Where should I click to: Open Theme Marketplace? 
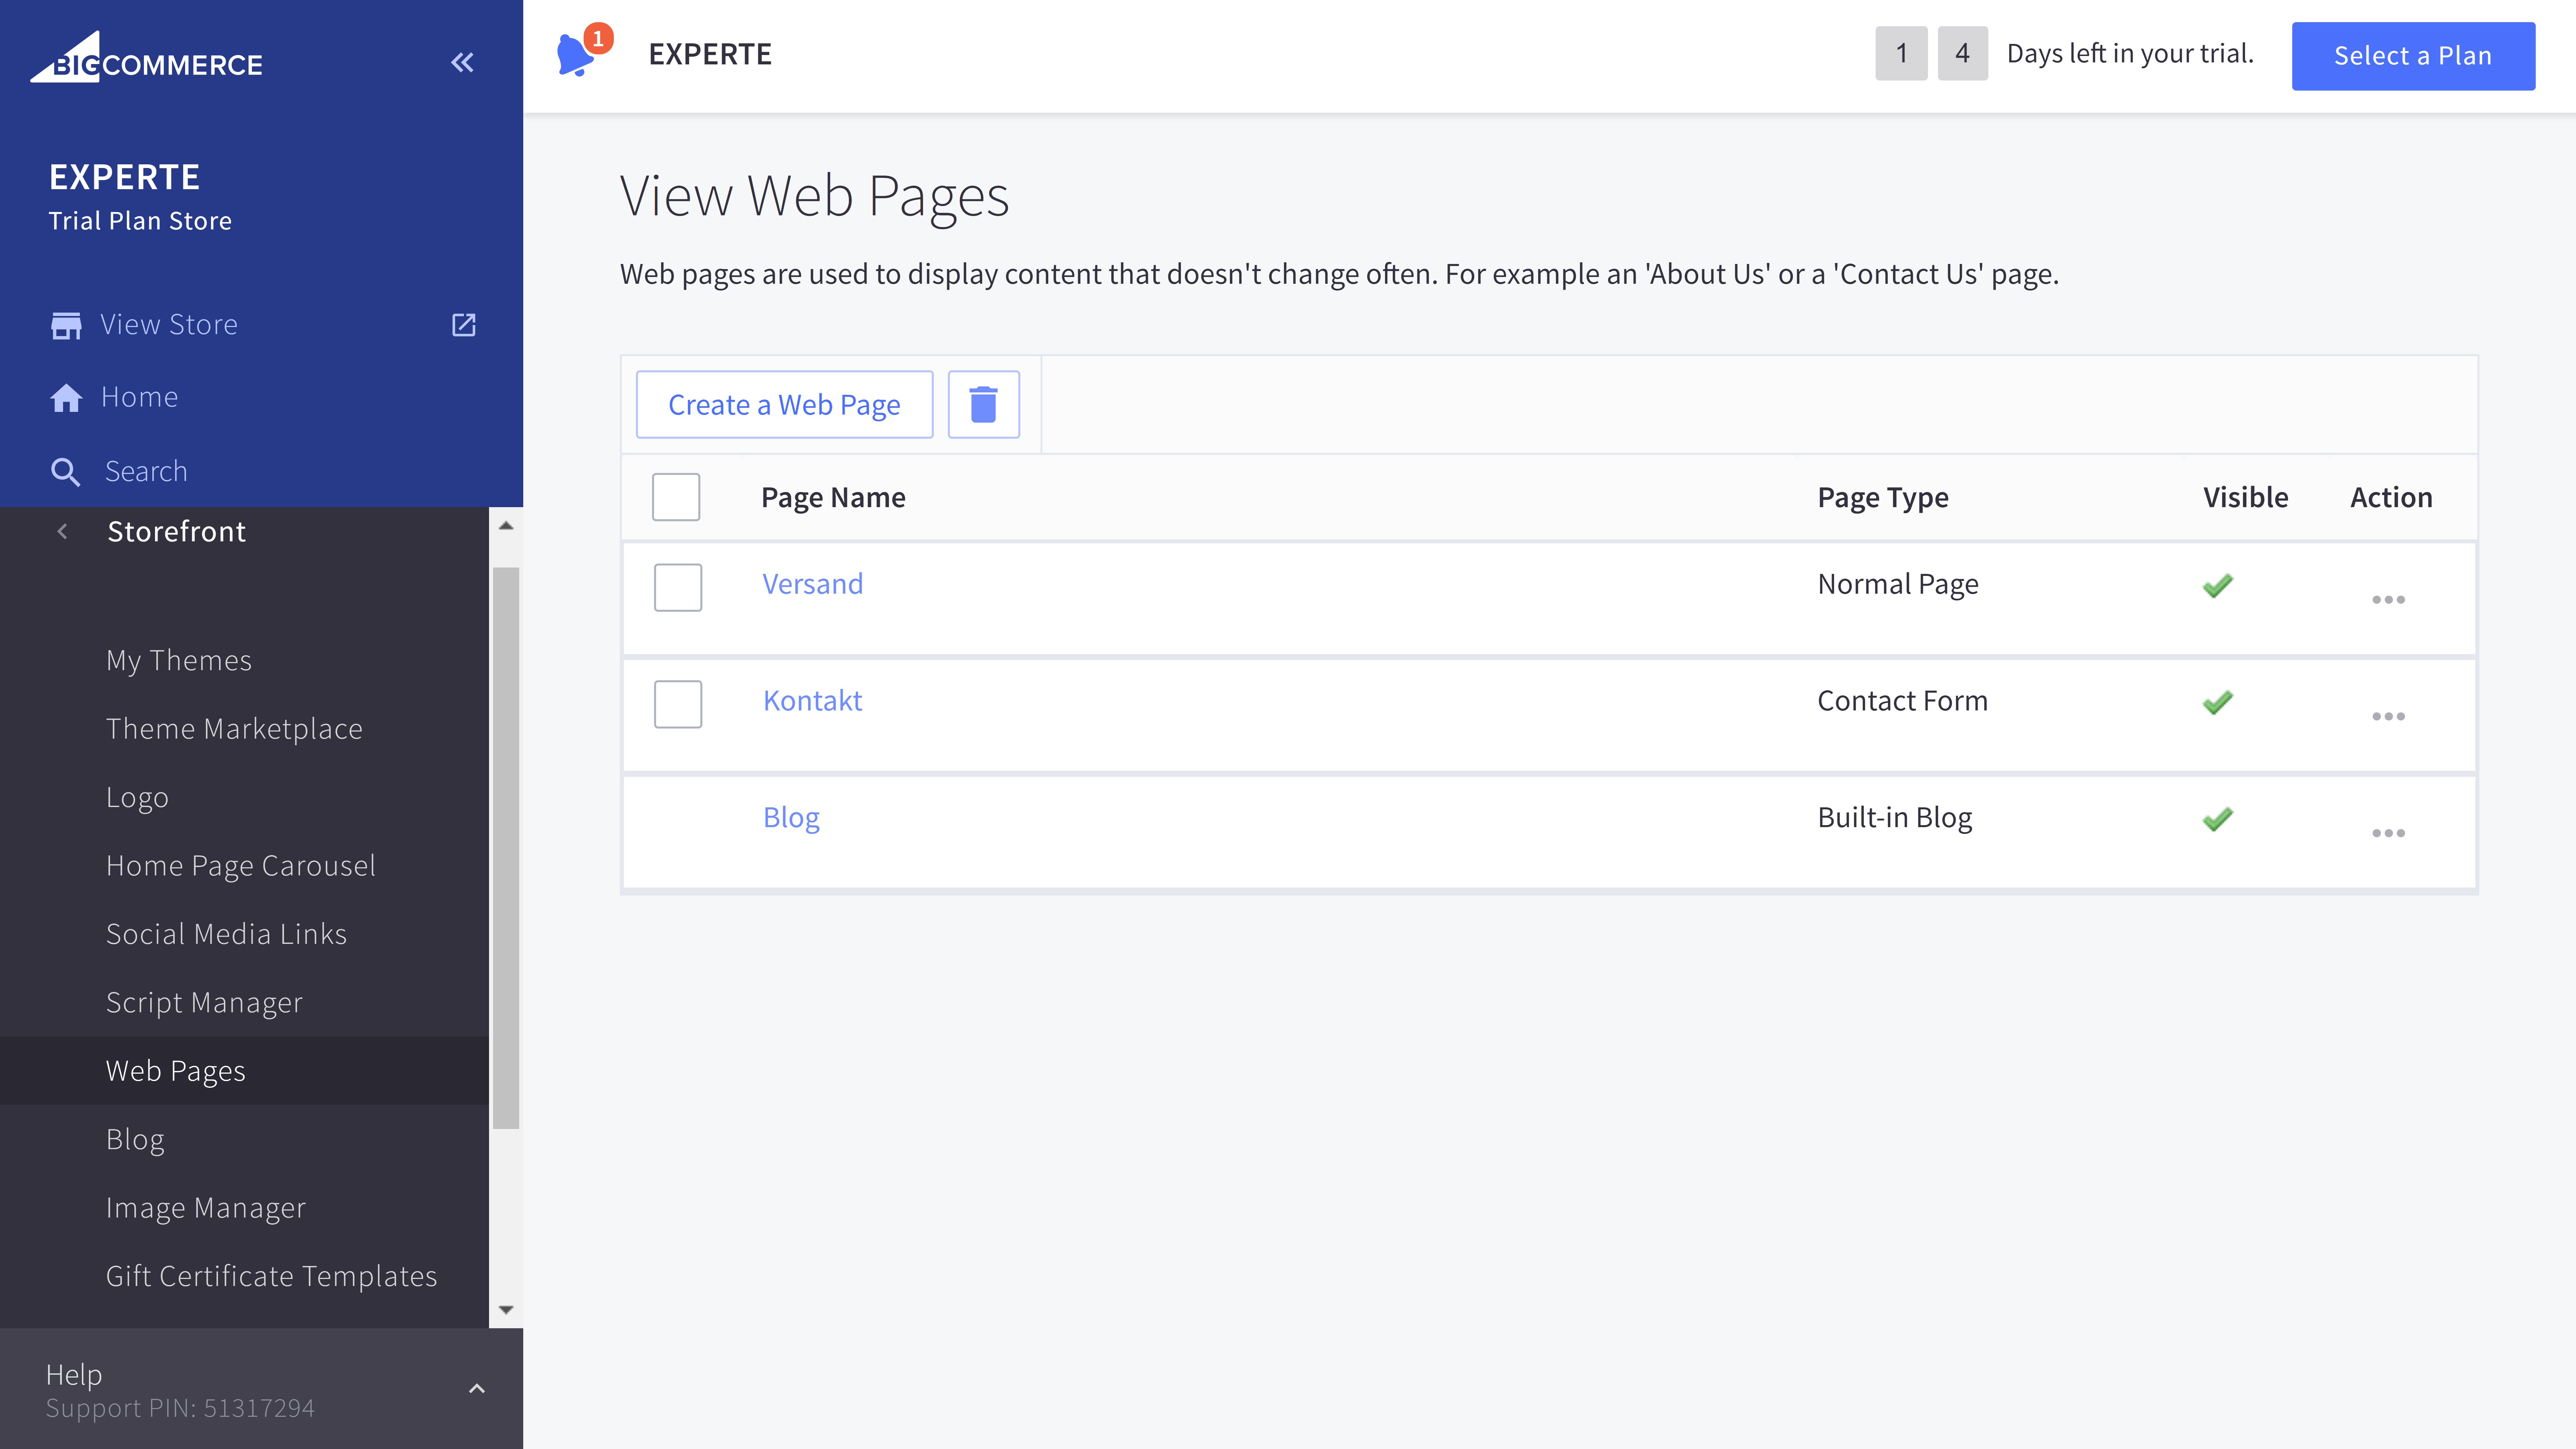tap(234, 729)
